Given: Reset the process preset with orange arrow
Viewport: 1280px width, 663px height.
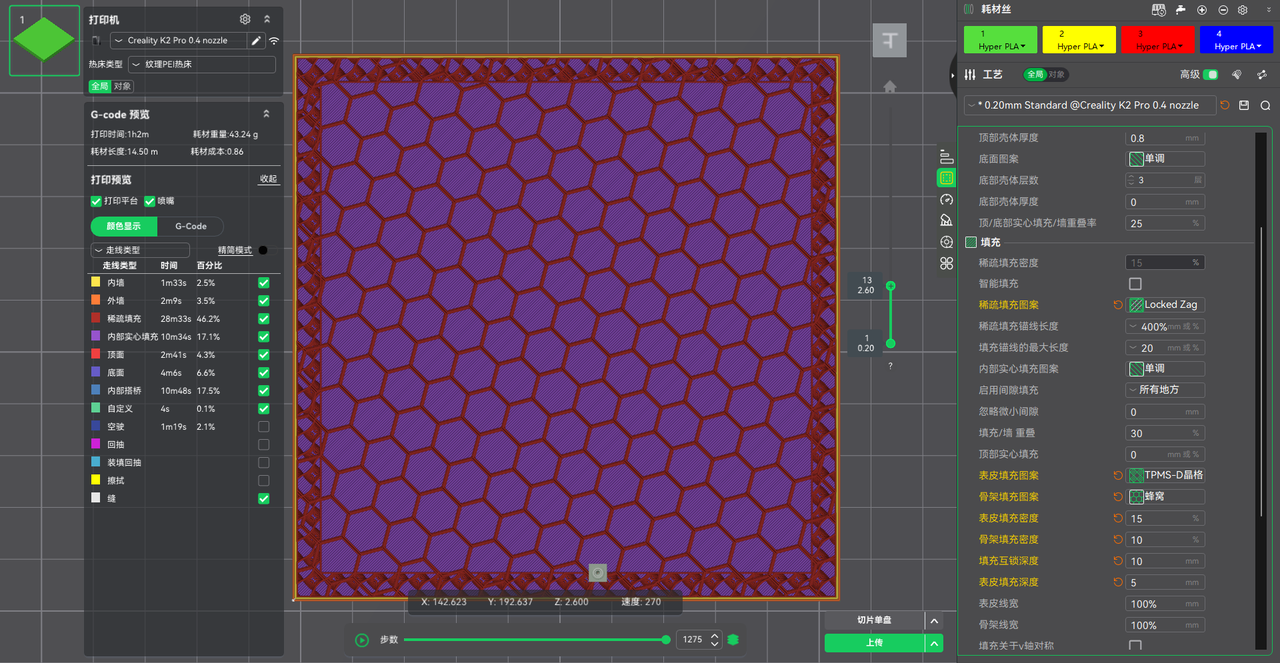Looking at the screenshot, I should click(x=1226, y=105).
